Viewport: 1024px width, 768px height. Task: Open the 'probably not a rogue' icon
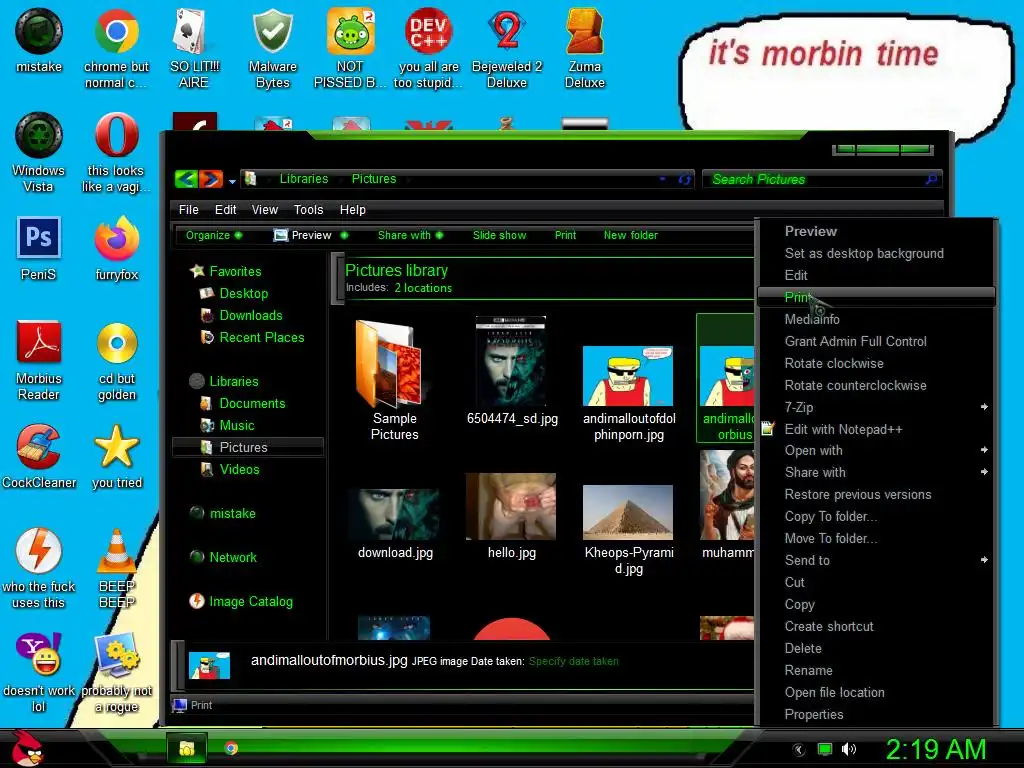click(116, 654)
